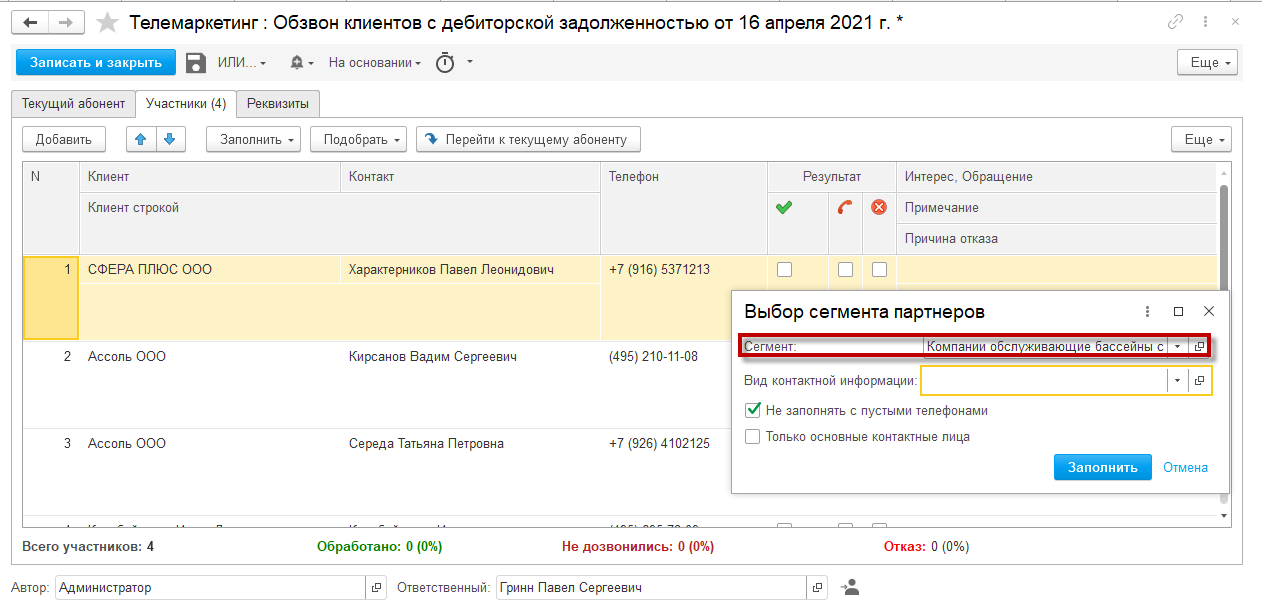
Task: Switch to the Текущий абонент tab
Action: tap(73, 103)
